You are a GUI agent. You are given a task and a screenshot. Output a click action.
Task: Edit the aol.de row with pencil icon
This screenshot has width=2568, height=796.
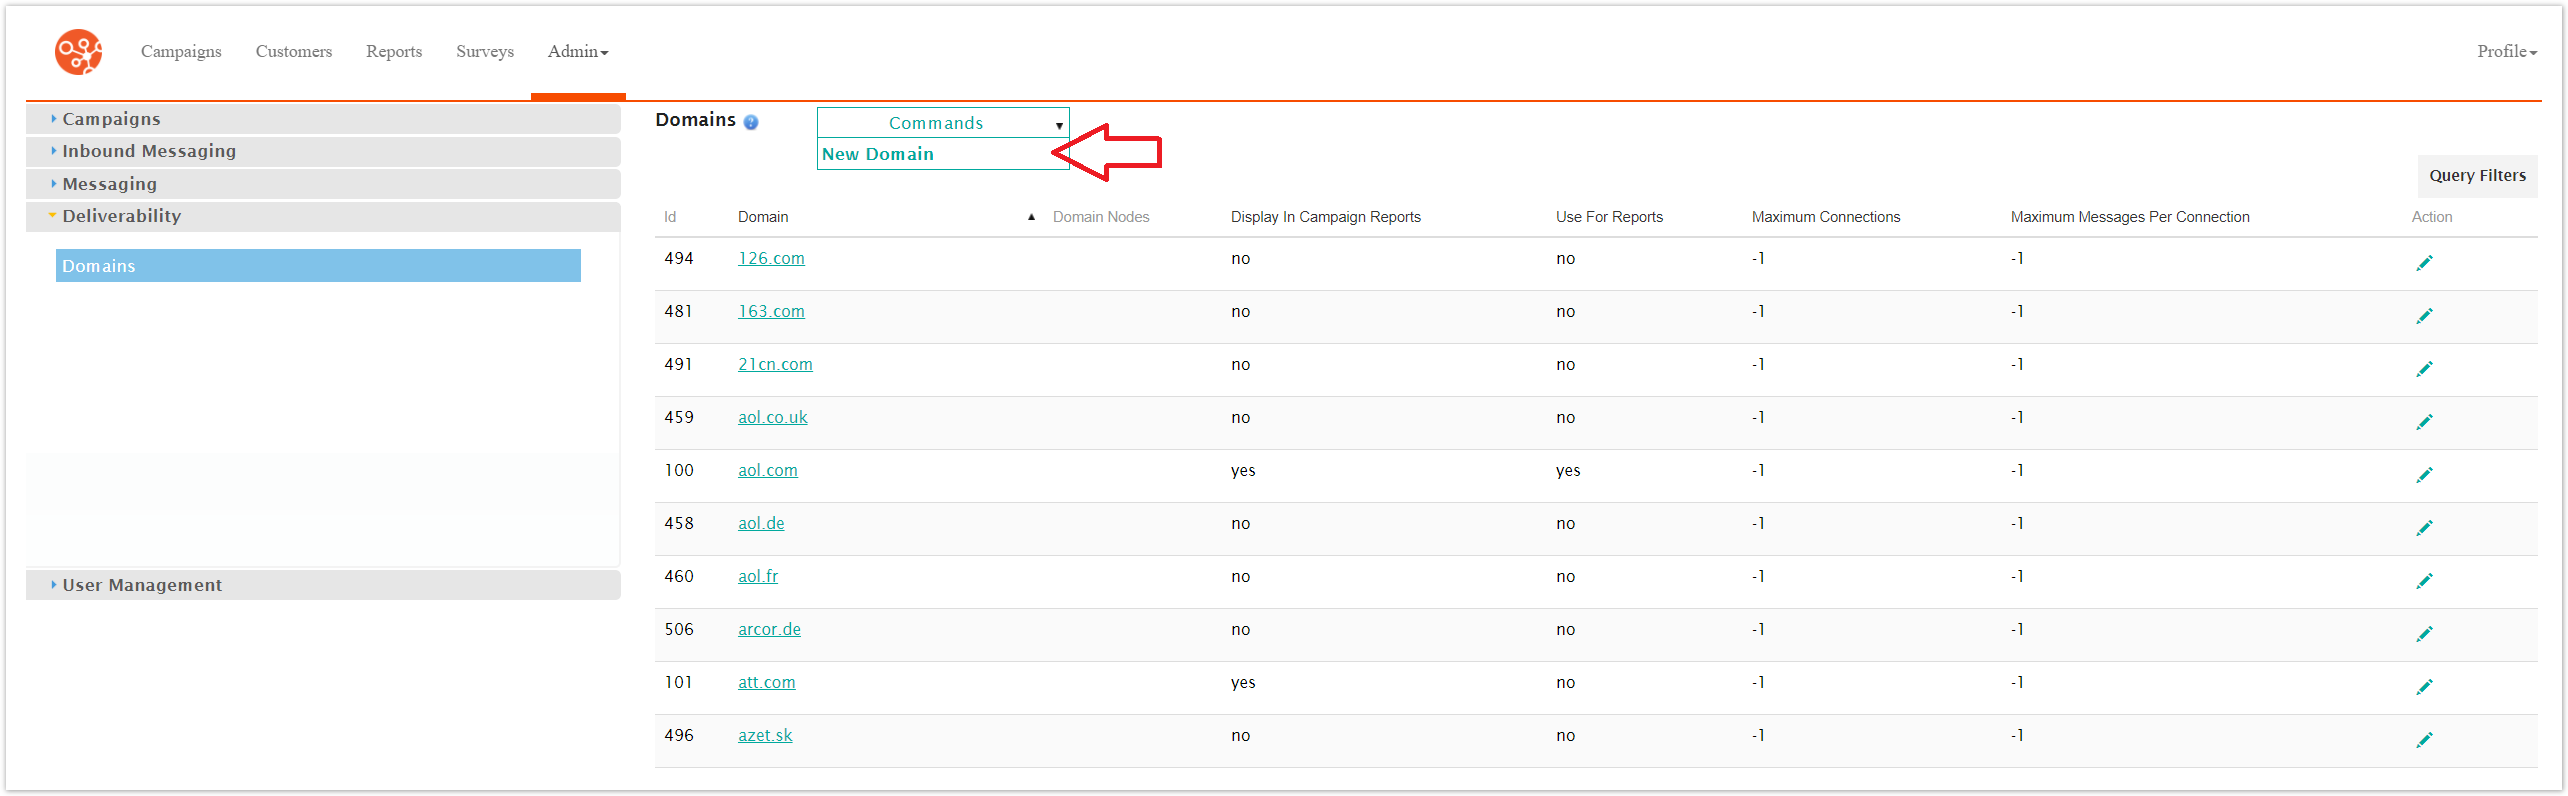(2424, 528)
